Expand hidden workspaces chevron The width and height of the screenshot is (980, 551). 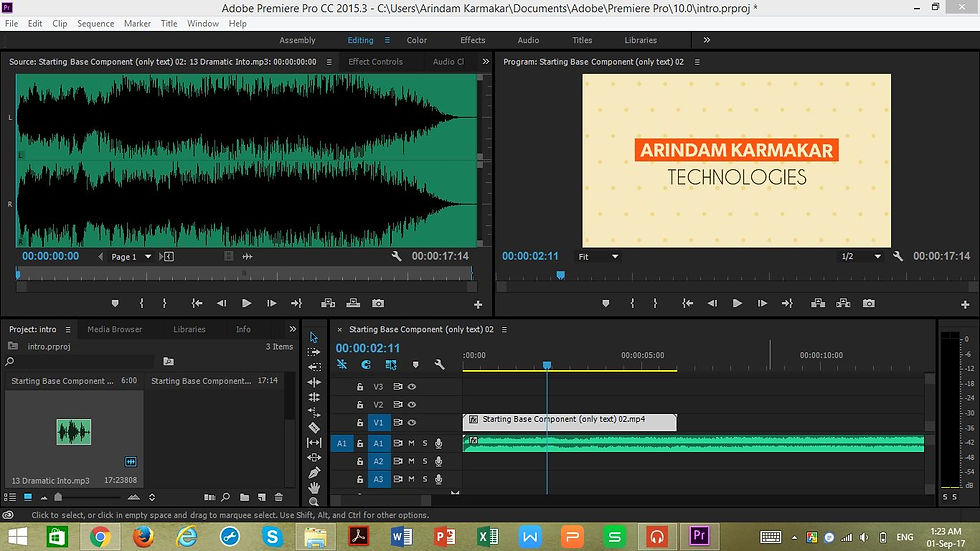[x=707, y=40]
